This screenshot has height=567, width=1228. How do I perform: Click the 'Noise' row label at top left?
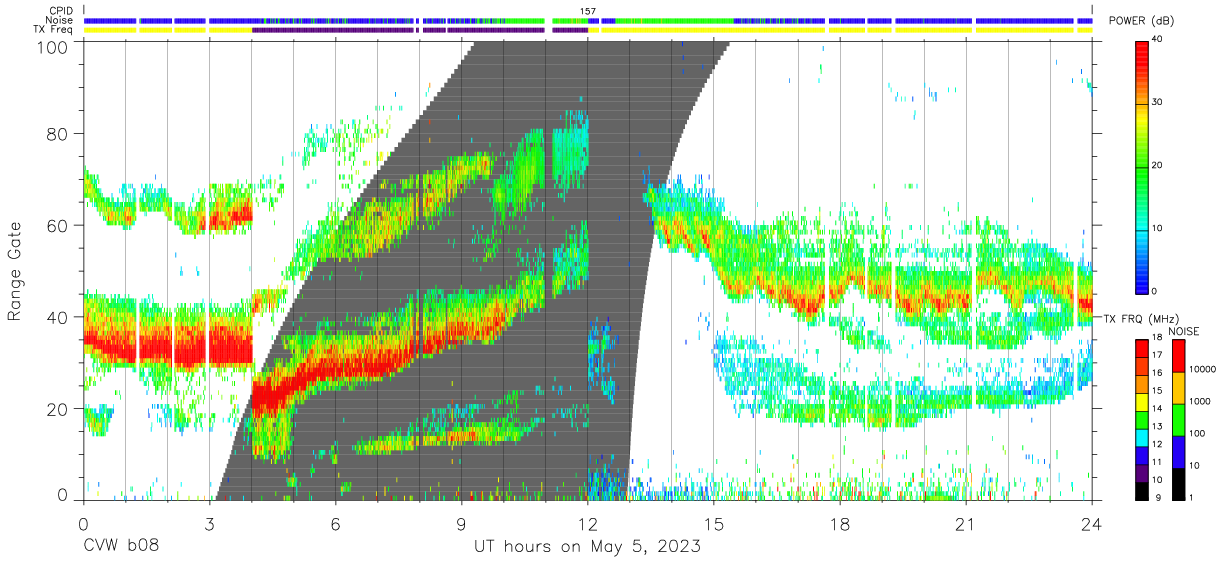pos(60,20)
